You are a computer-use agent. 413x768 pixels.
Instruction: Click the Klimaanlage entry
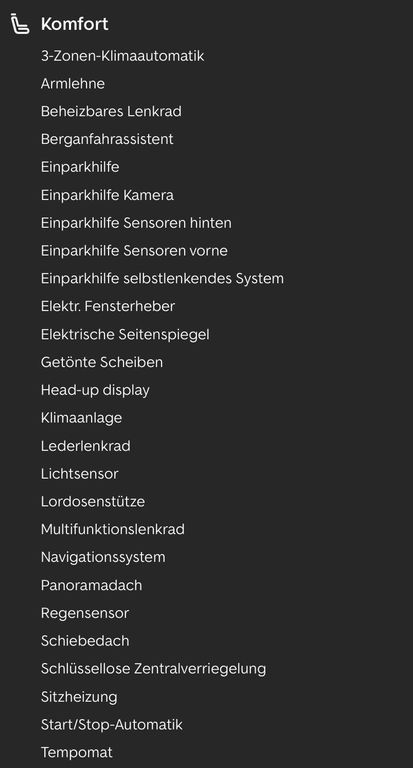[x=81, y=418]
